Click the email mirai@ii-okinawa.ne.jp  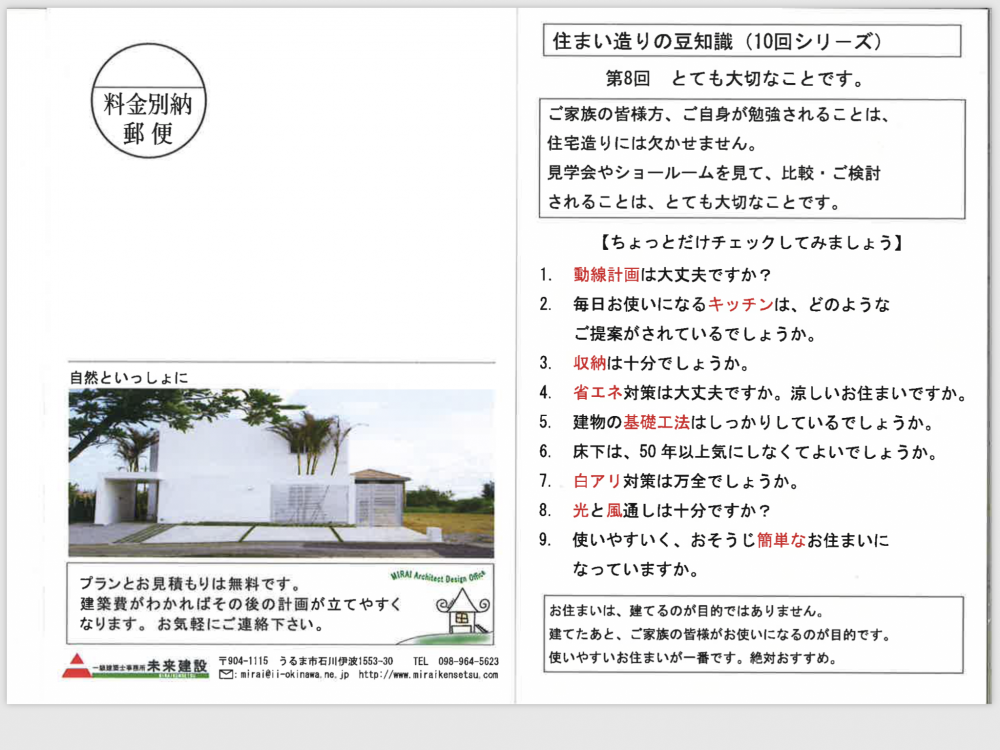click(295, 675)
